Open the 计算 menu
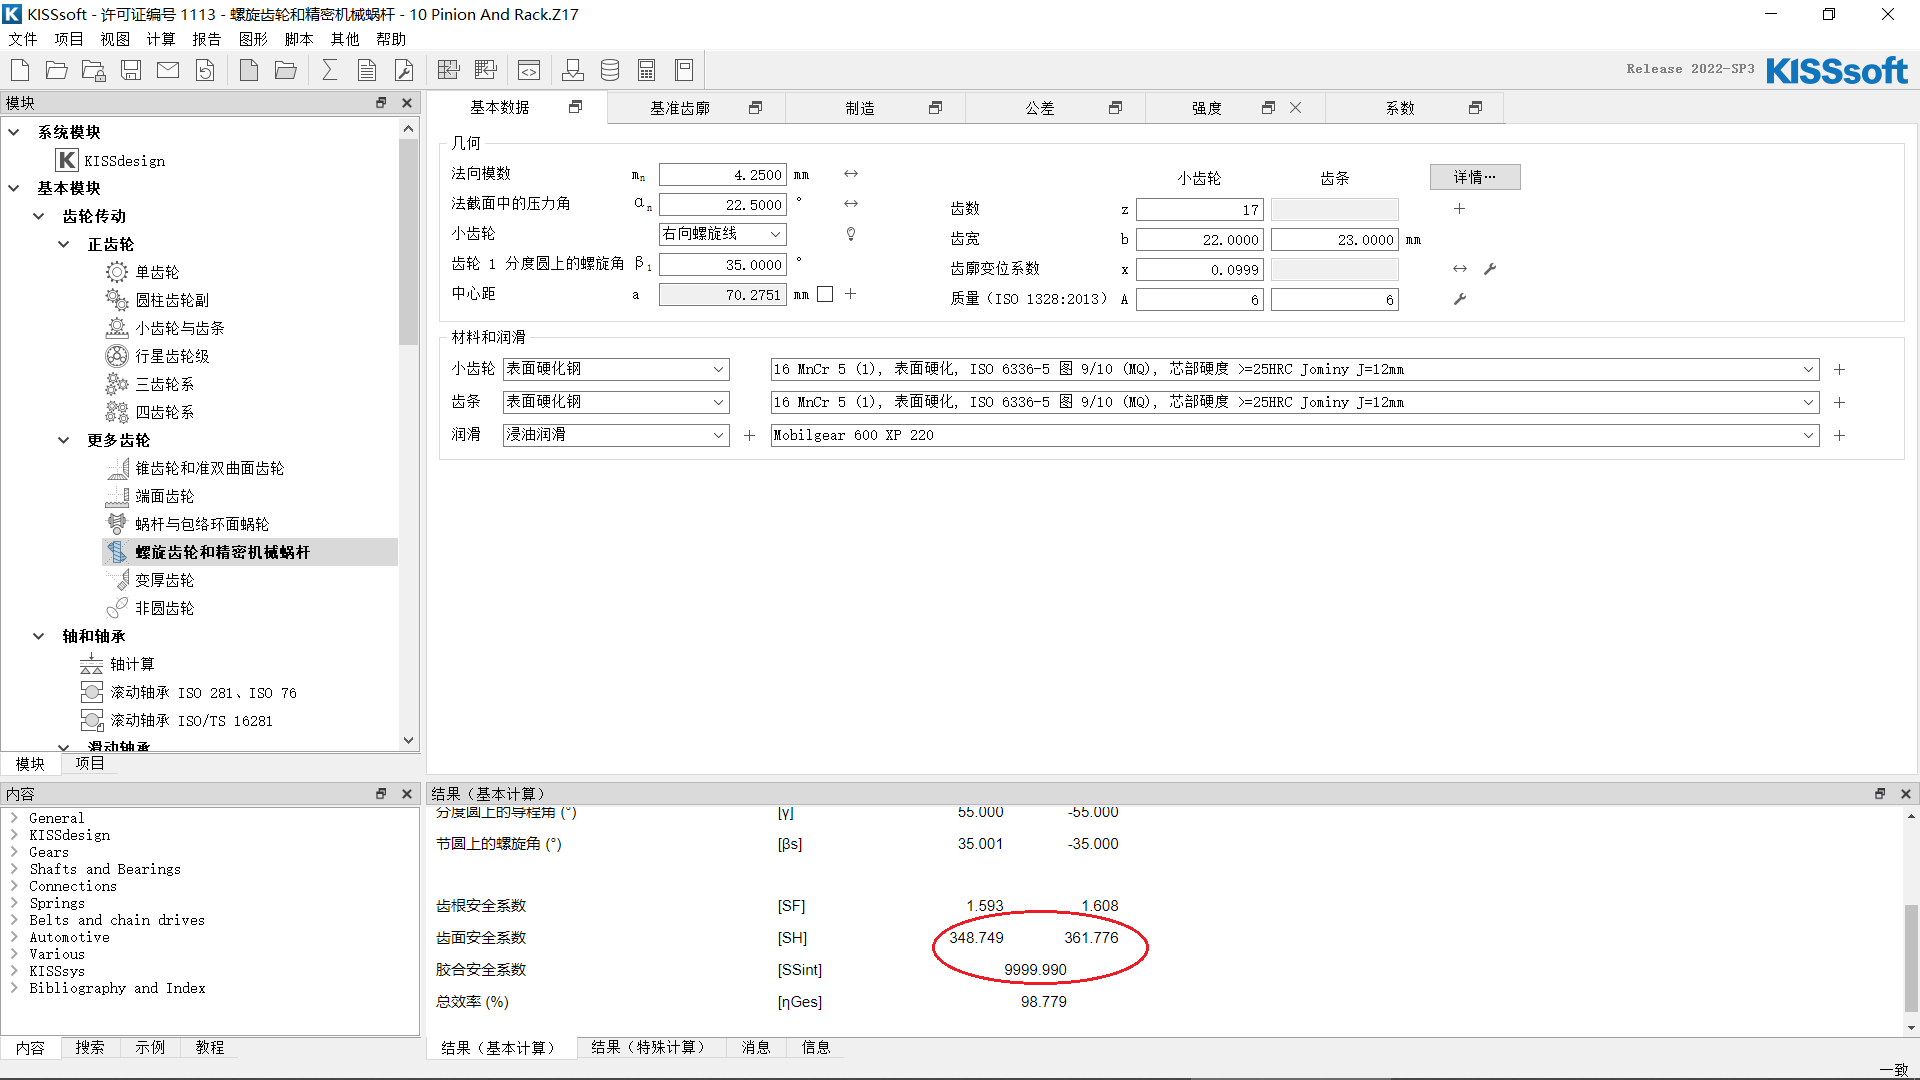1920x1080 pixels. pyautogui.click(x=161, y=39)
